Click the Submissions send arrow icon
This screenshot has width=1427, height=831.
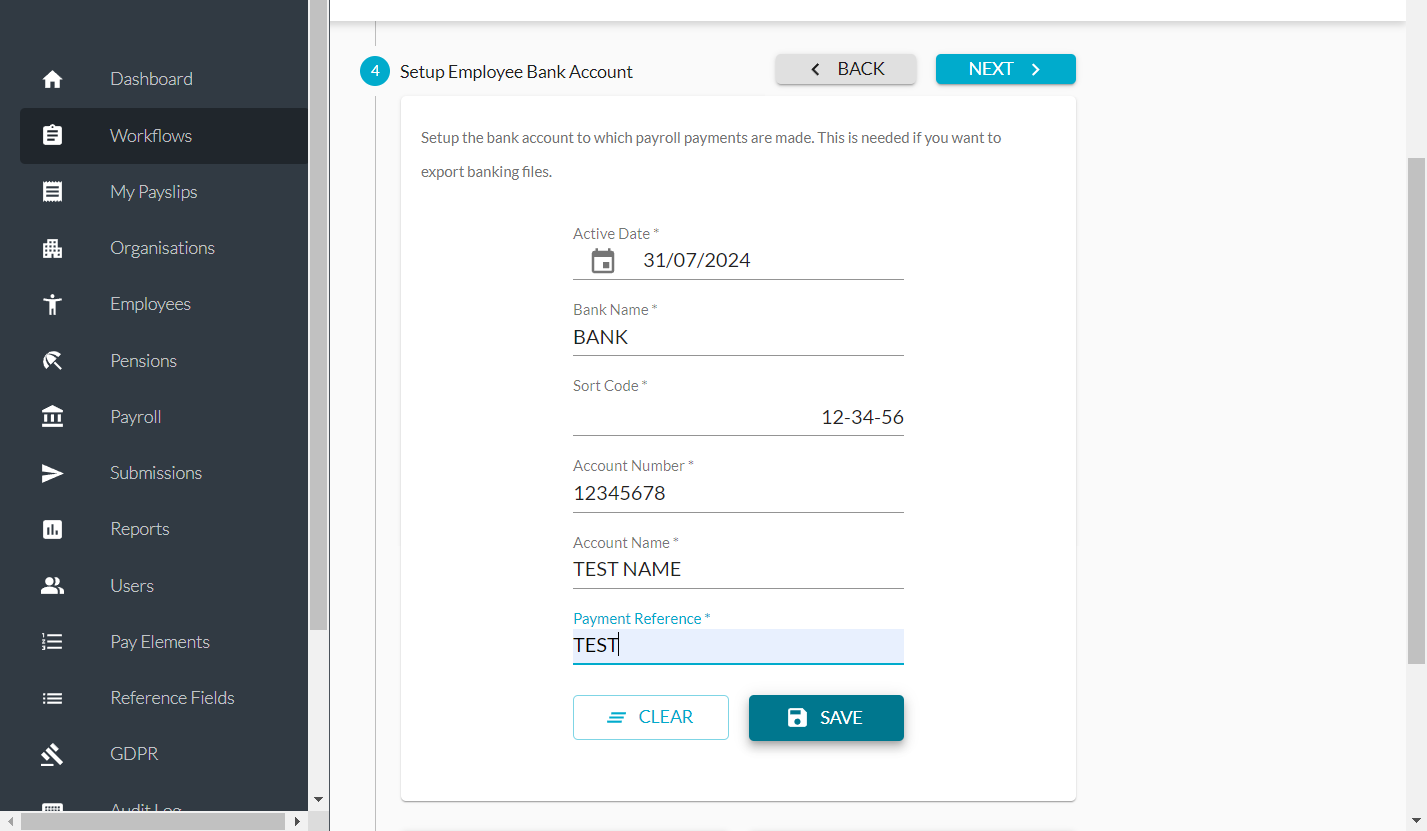click(x=53, y=473)
